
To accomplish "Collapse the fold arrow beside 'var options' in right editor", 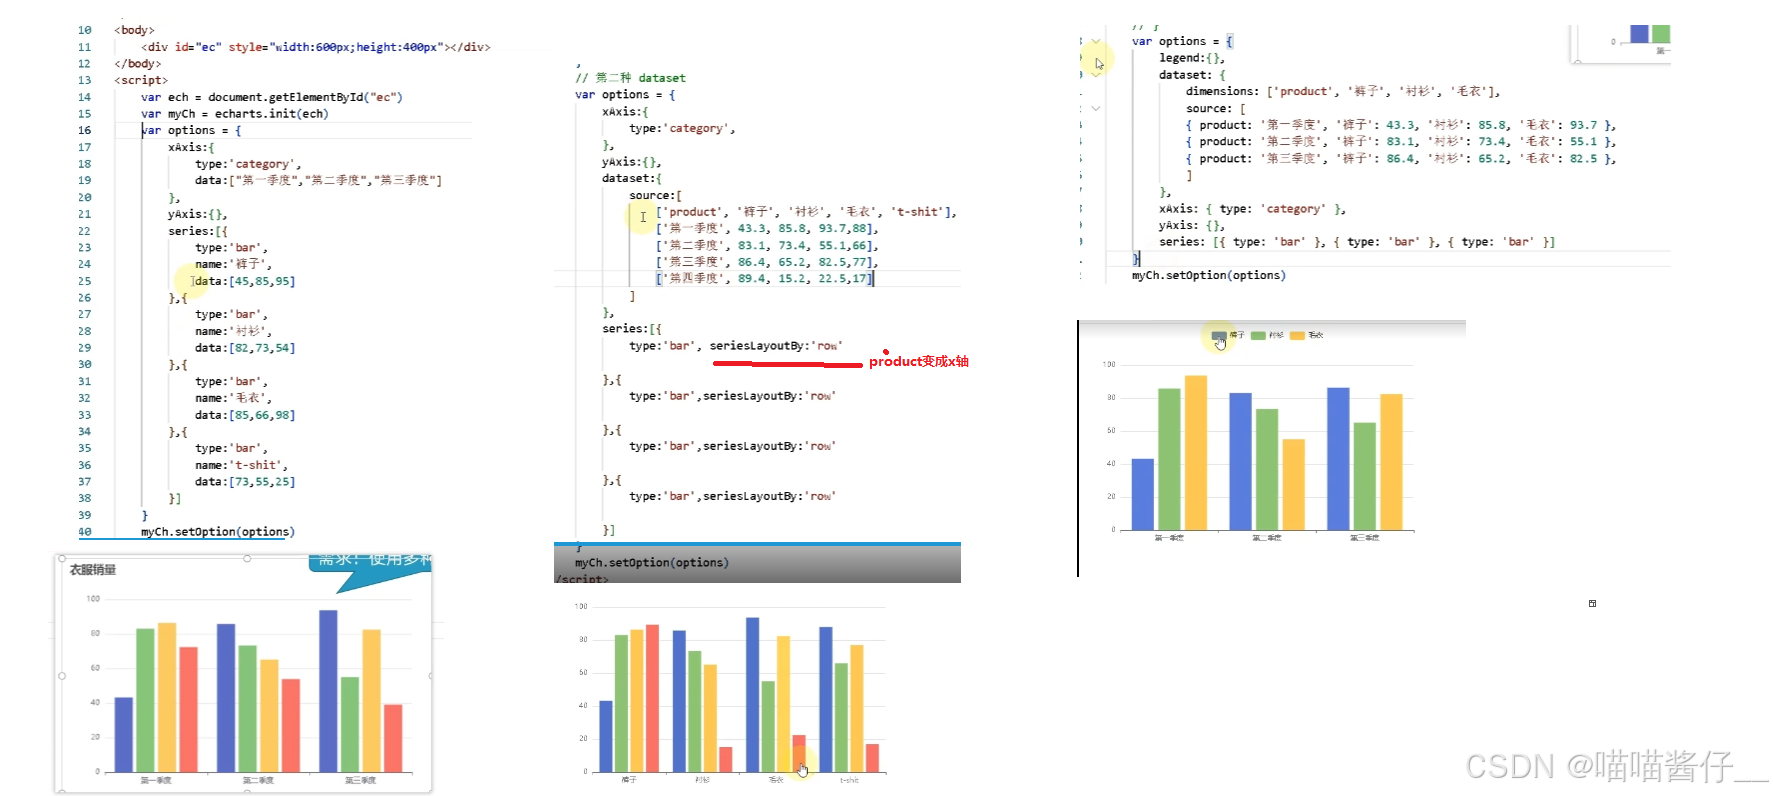I will 1096,42.
